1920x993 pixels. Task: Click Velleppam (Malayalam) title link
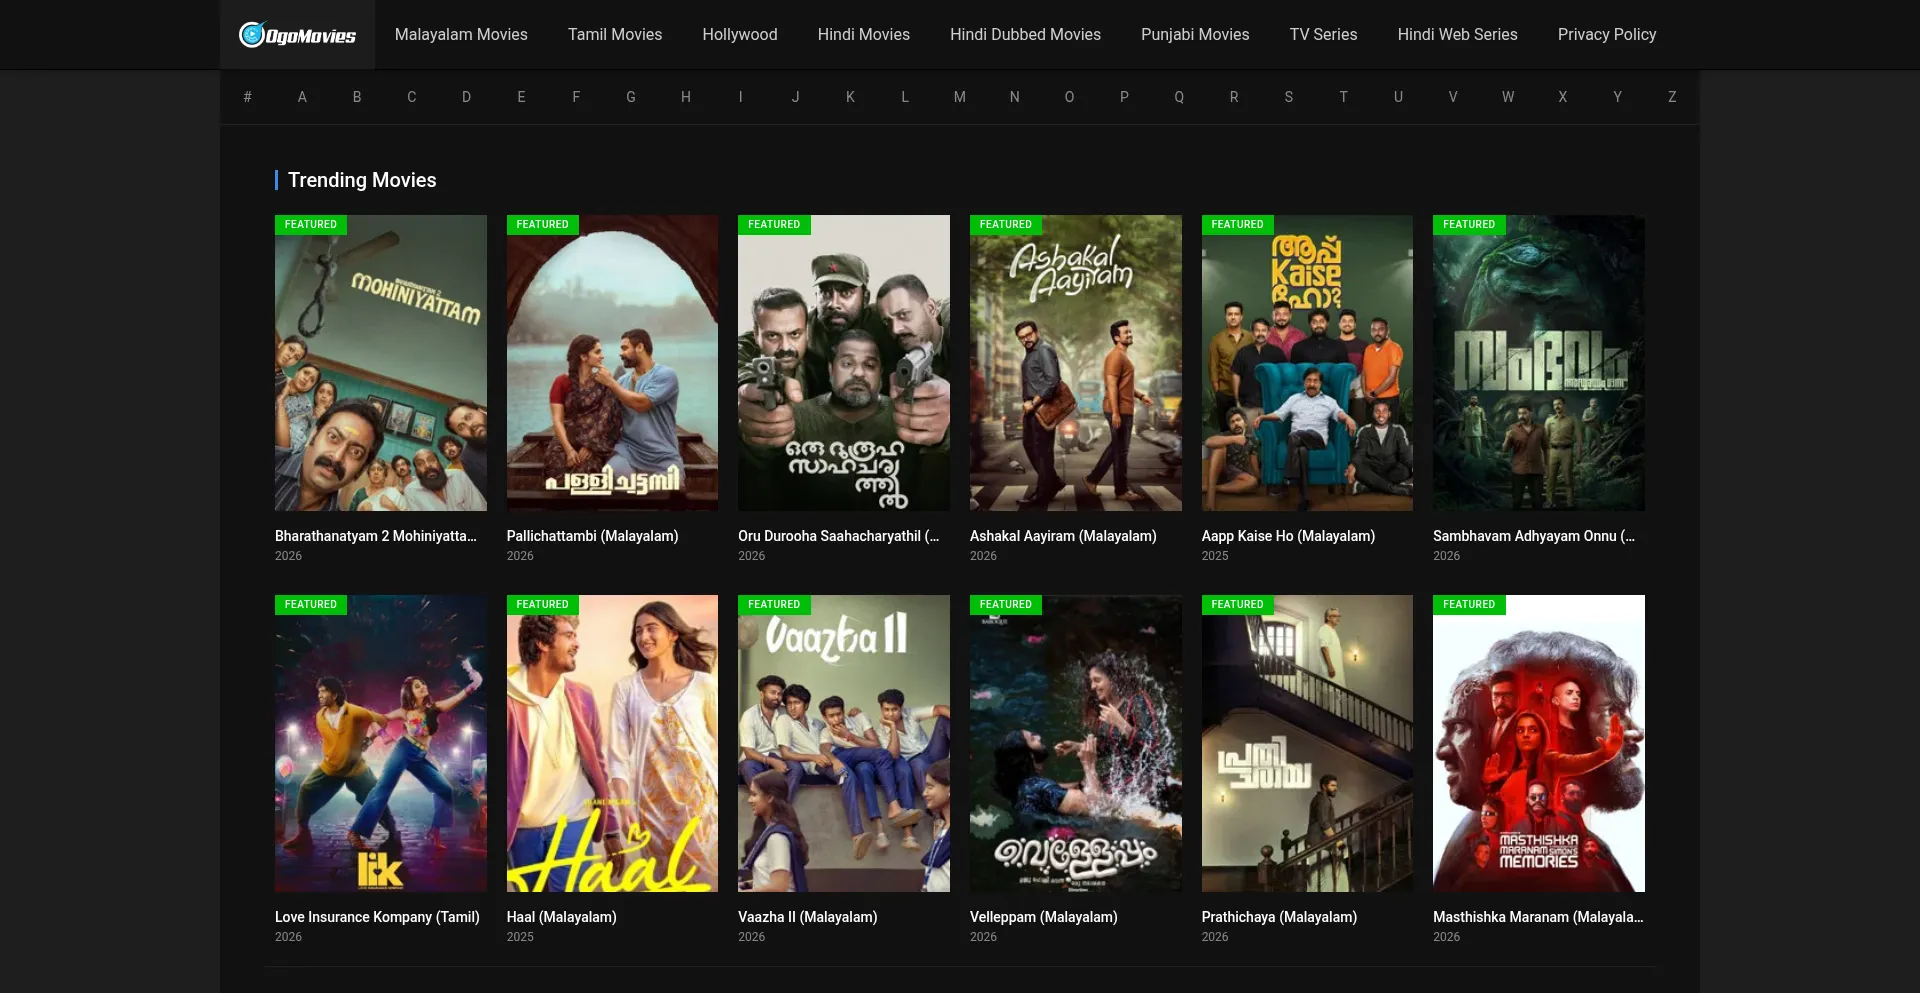pos(1043,917)
